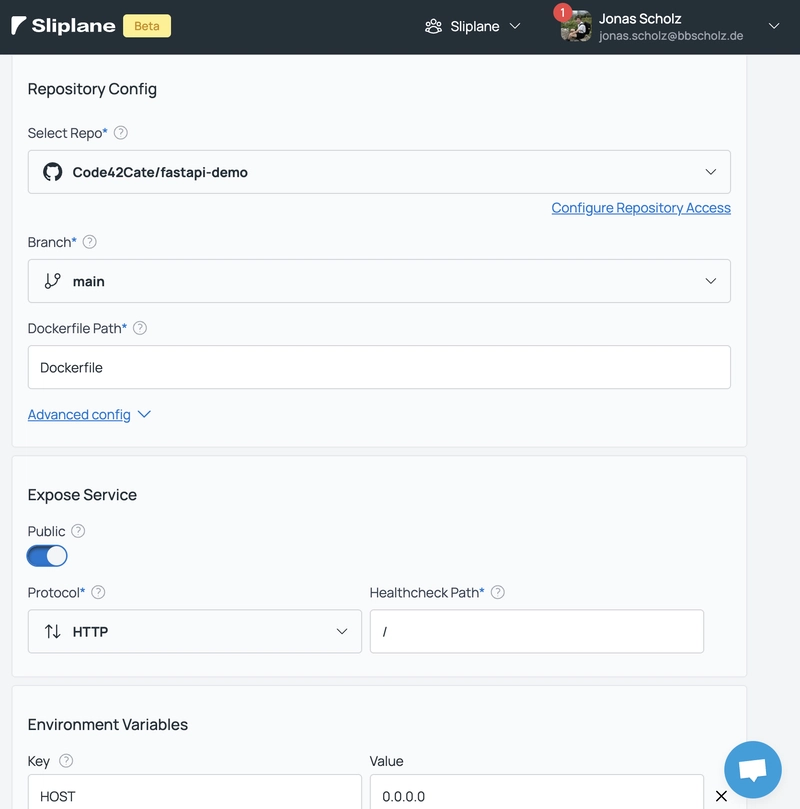Click the help icon beside Dockerfile Path
Screen dimensions: 800x809
point(139,327)
